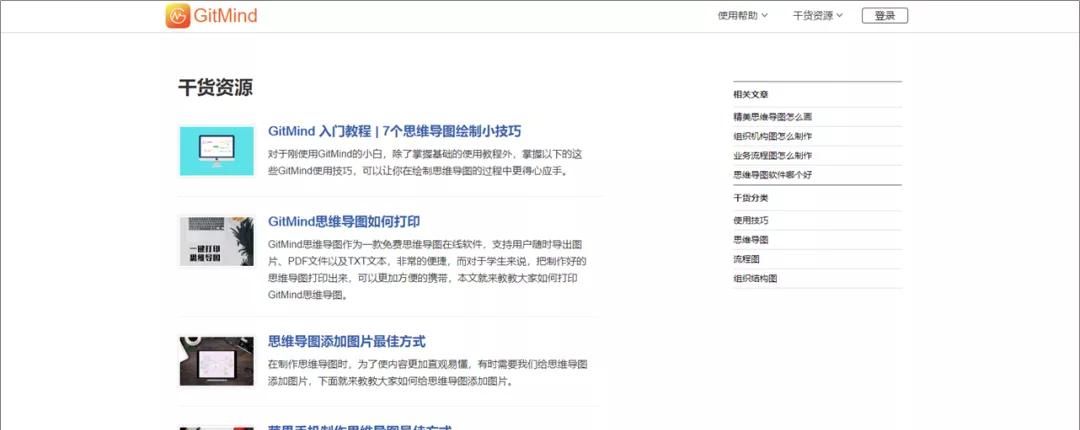The width and height of the screenshot is (1080, 430).
Task: Open related article 精美思维导图怎么画
Action: [x=773, y=117]
